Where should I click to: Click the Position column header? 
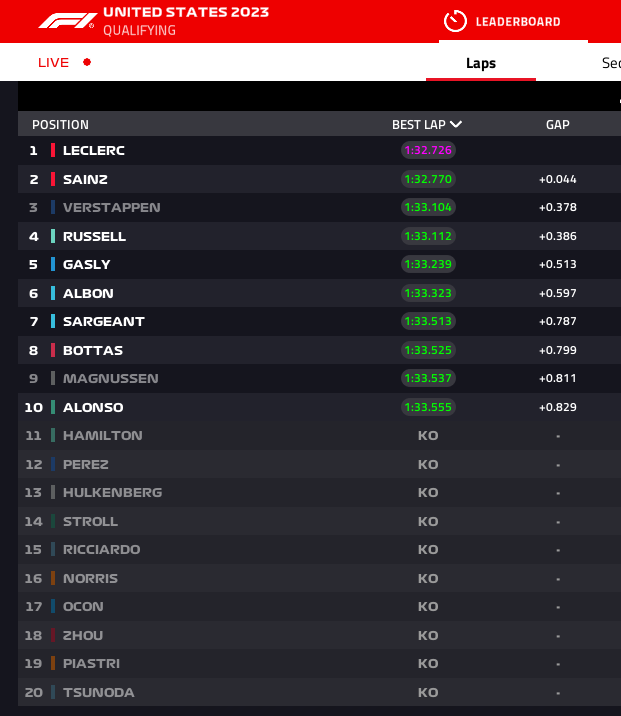(60, 125)
